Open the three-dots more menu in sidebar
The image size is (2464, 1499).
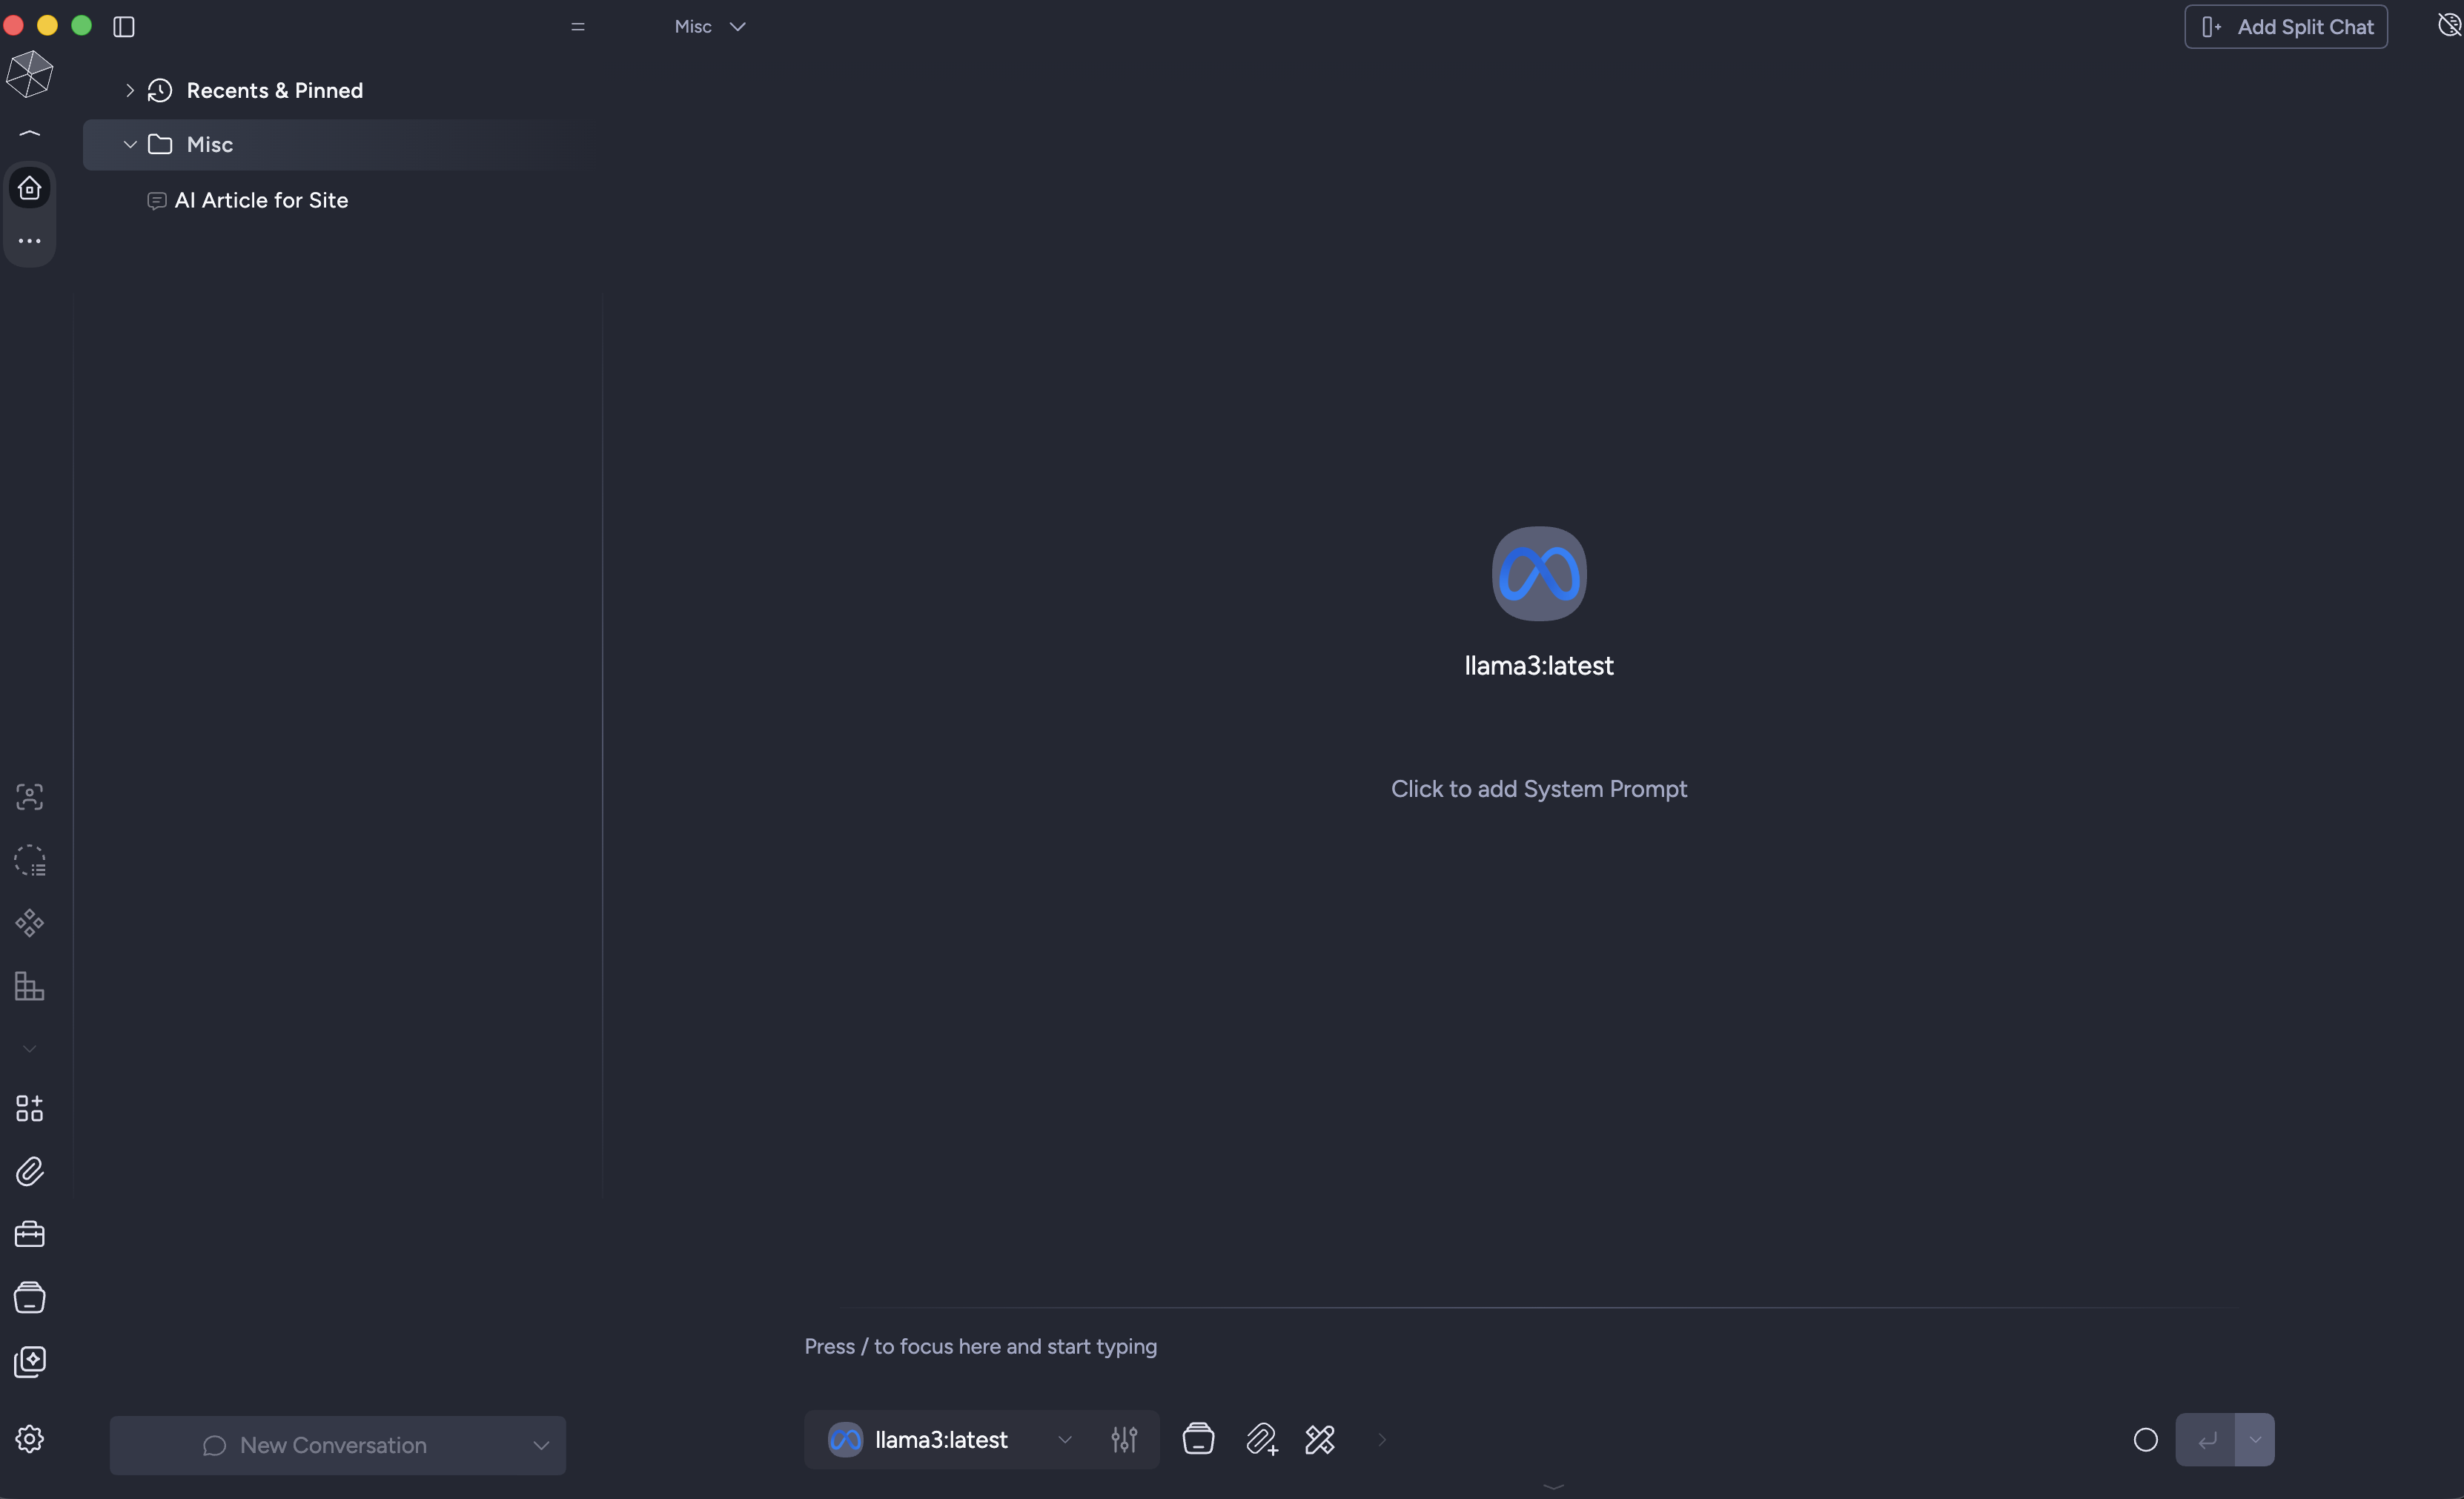[x=30, y=241]
